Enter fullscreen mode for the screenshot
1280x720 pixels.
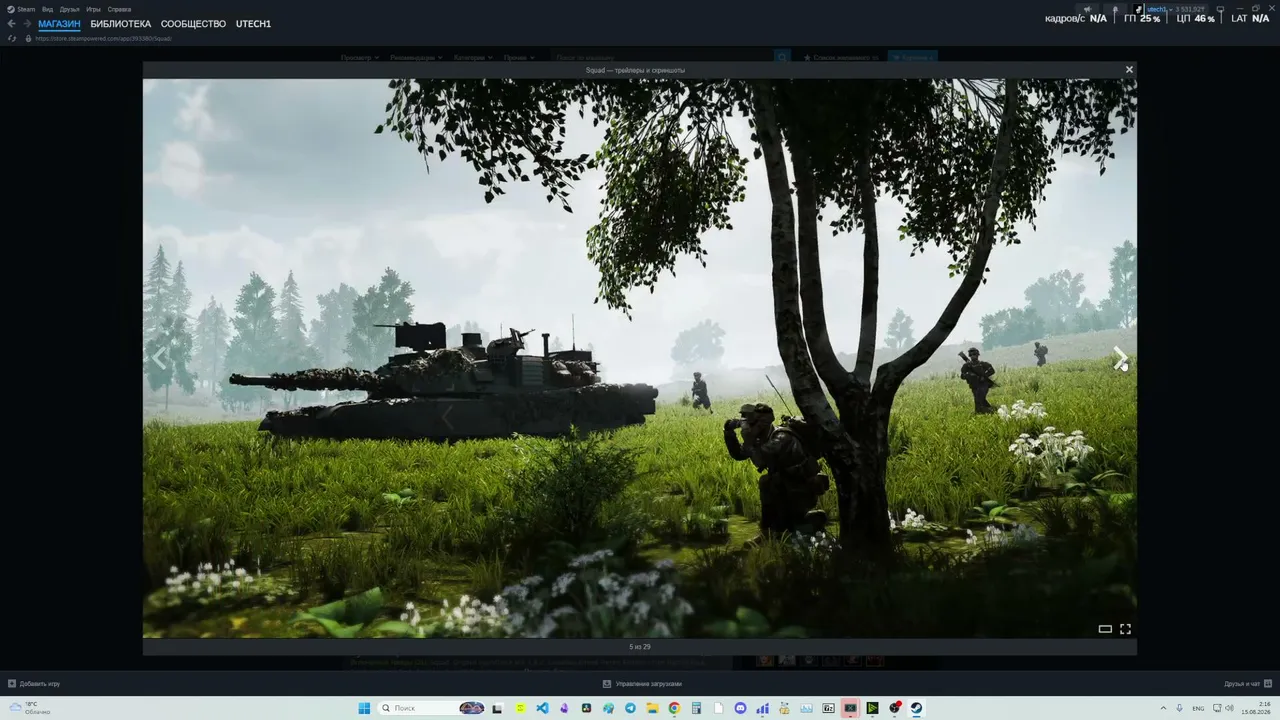click(1125, 629)
